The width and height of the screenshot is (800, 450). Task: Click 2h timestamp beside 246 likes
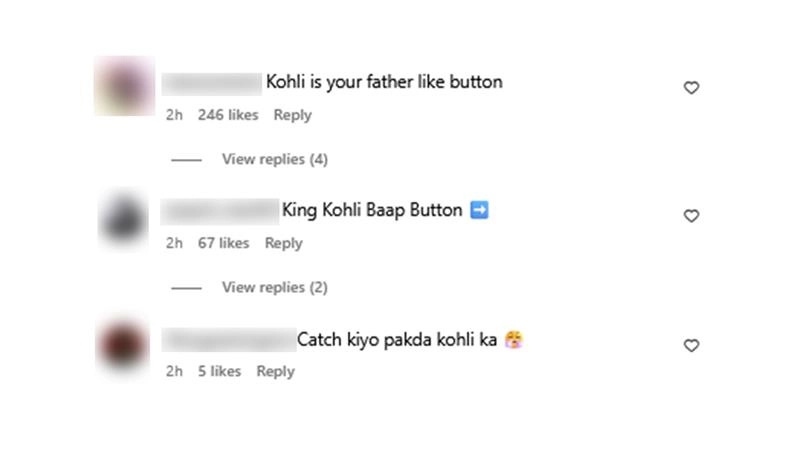coord(175,115)
